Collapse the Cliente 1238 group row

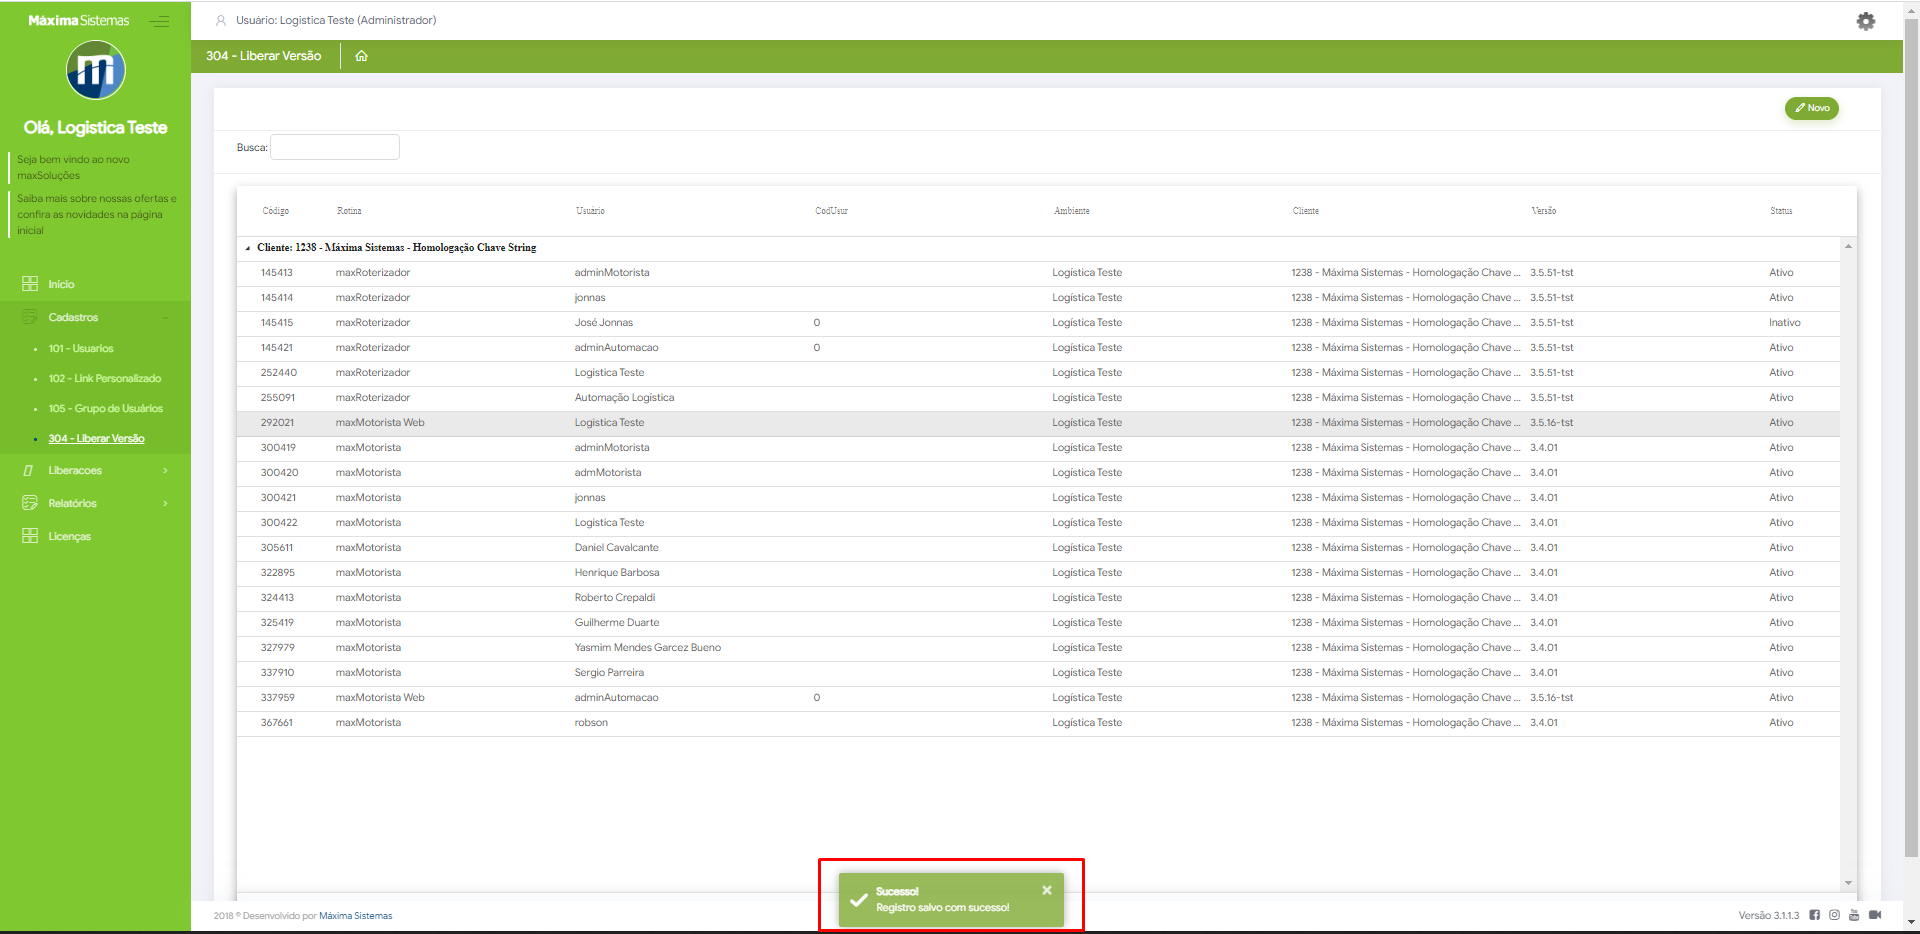(x=248, y=248)
